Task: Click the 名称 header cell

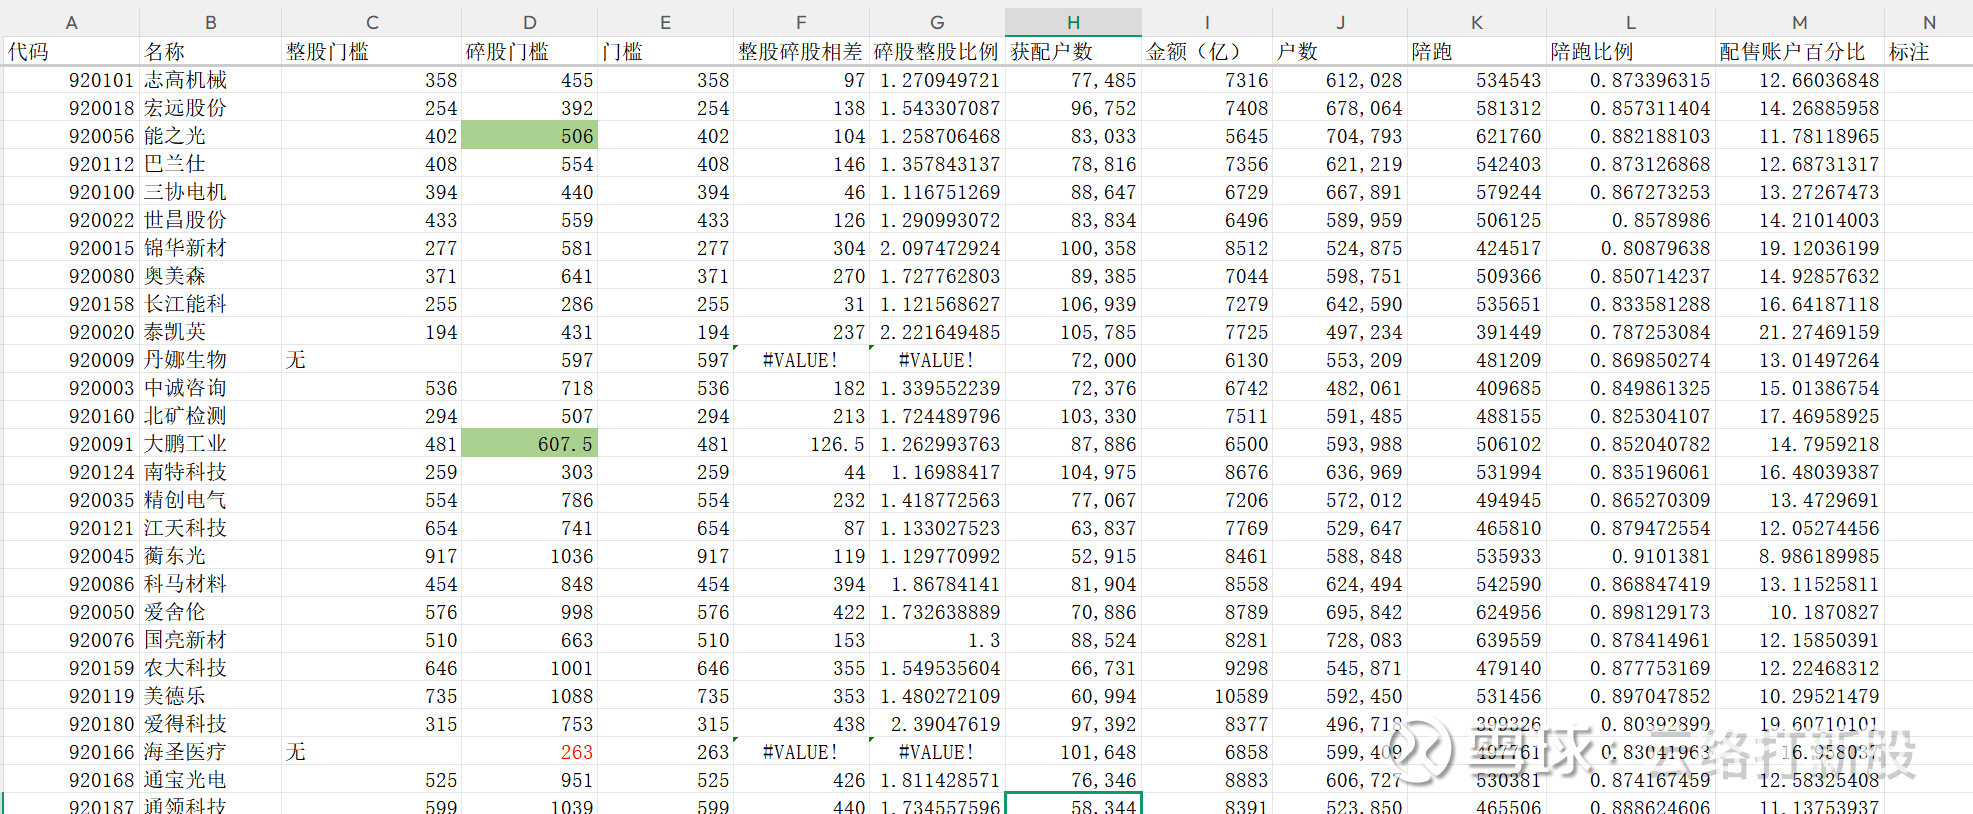Action: (x=210, y=52)
